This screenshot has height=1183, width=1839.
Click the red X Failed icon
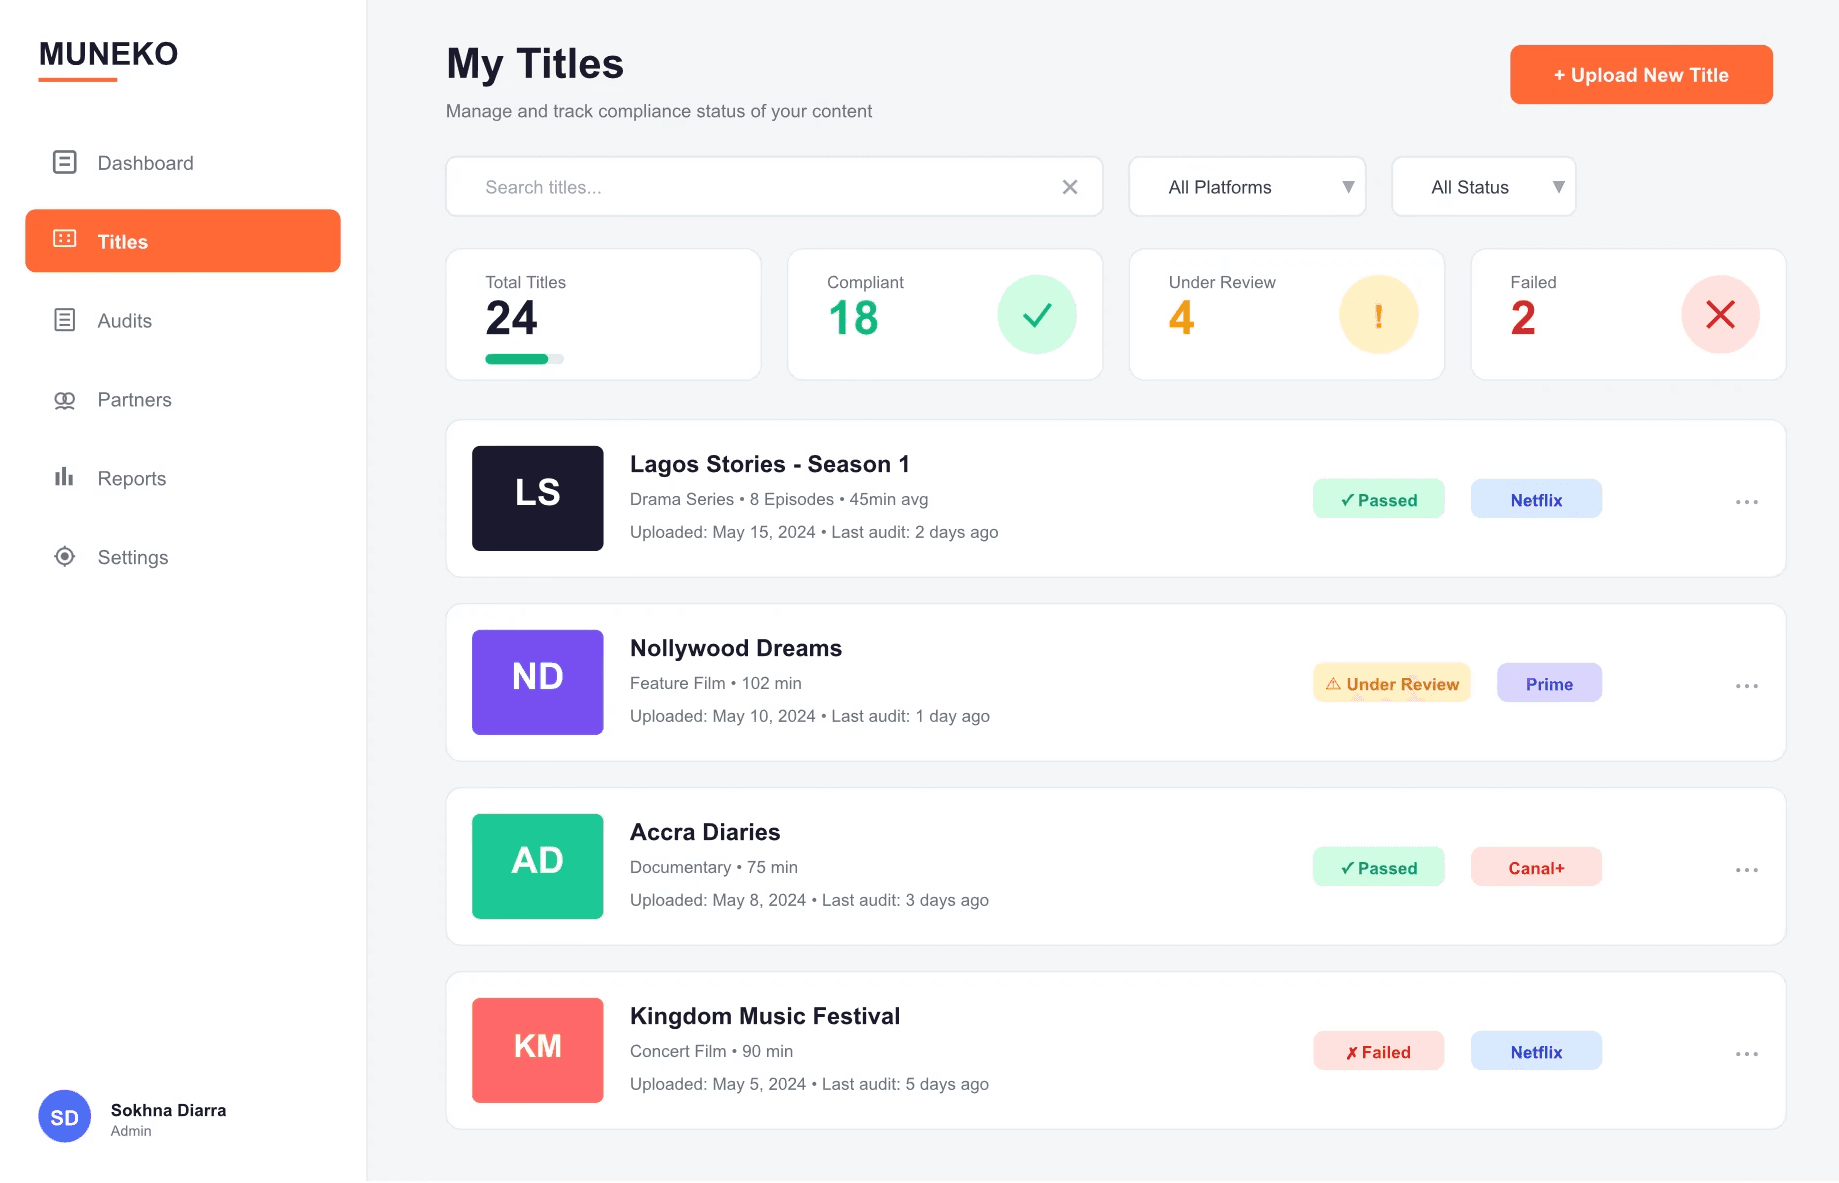point(1720,315)
